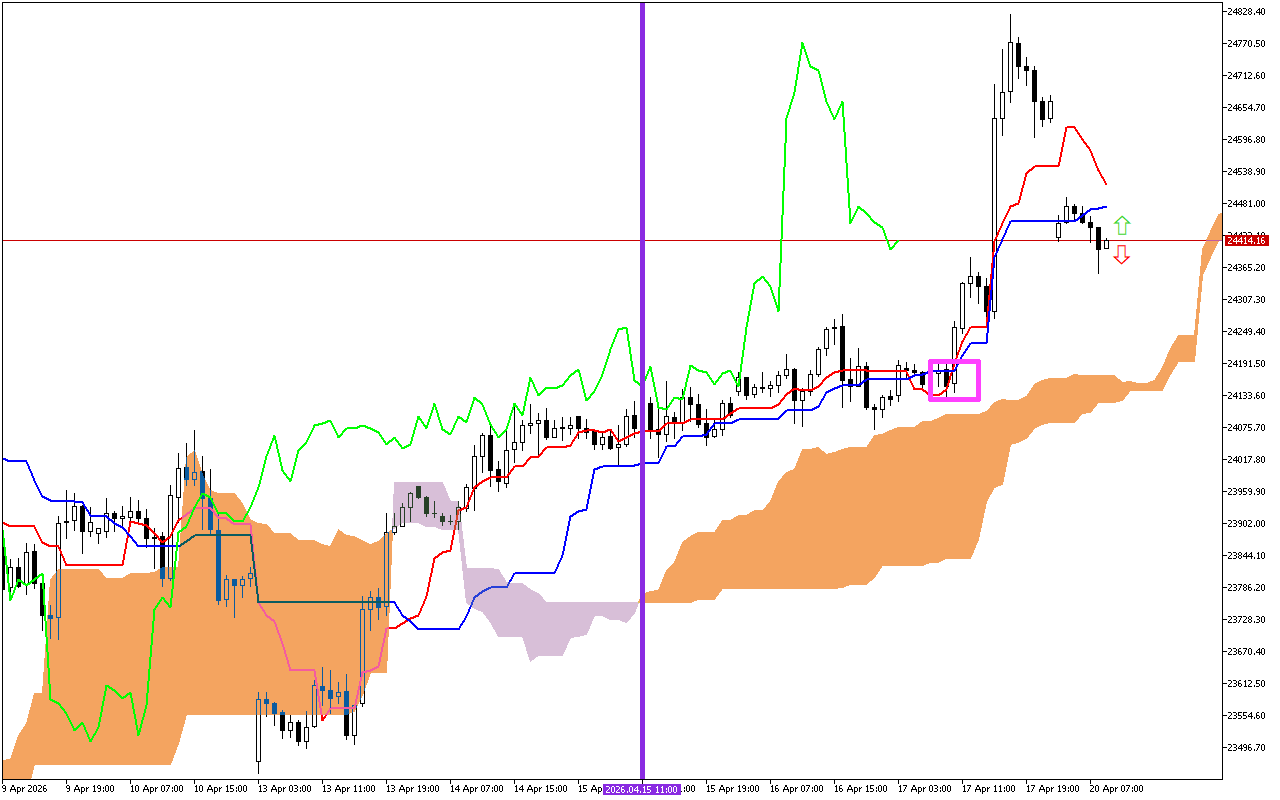Image resolution: width=1280 pixels, height=800 pixels.
Task: Click the 9 Apr 2026 time label
Action: (25, 789)
